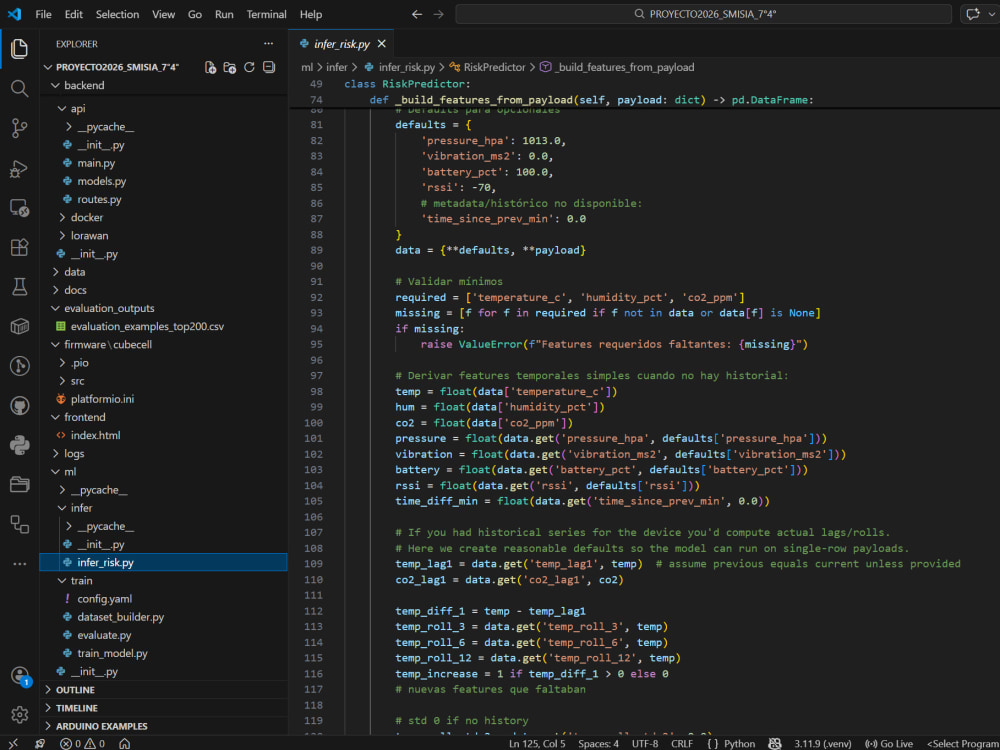
Task: Open train_model.py file
Action: pyautogui.click(x=112, y=653)
